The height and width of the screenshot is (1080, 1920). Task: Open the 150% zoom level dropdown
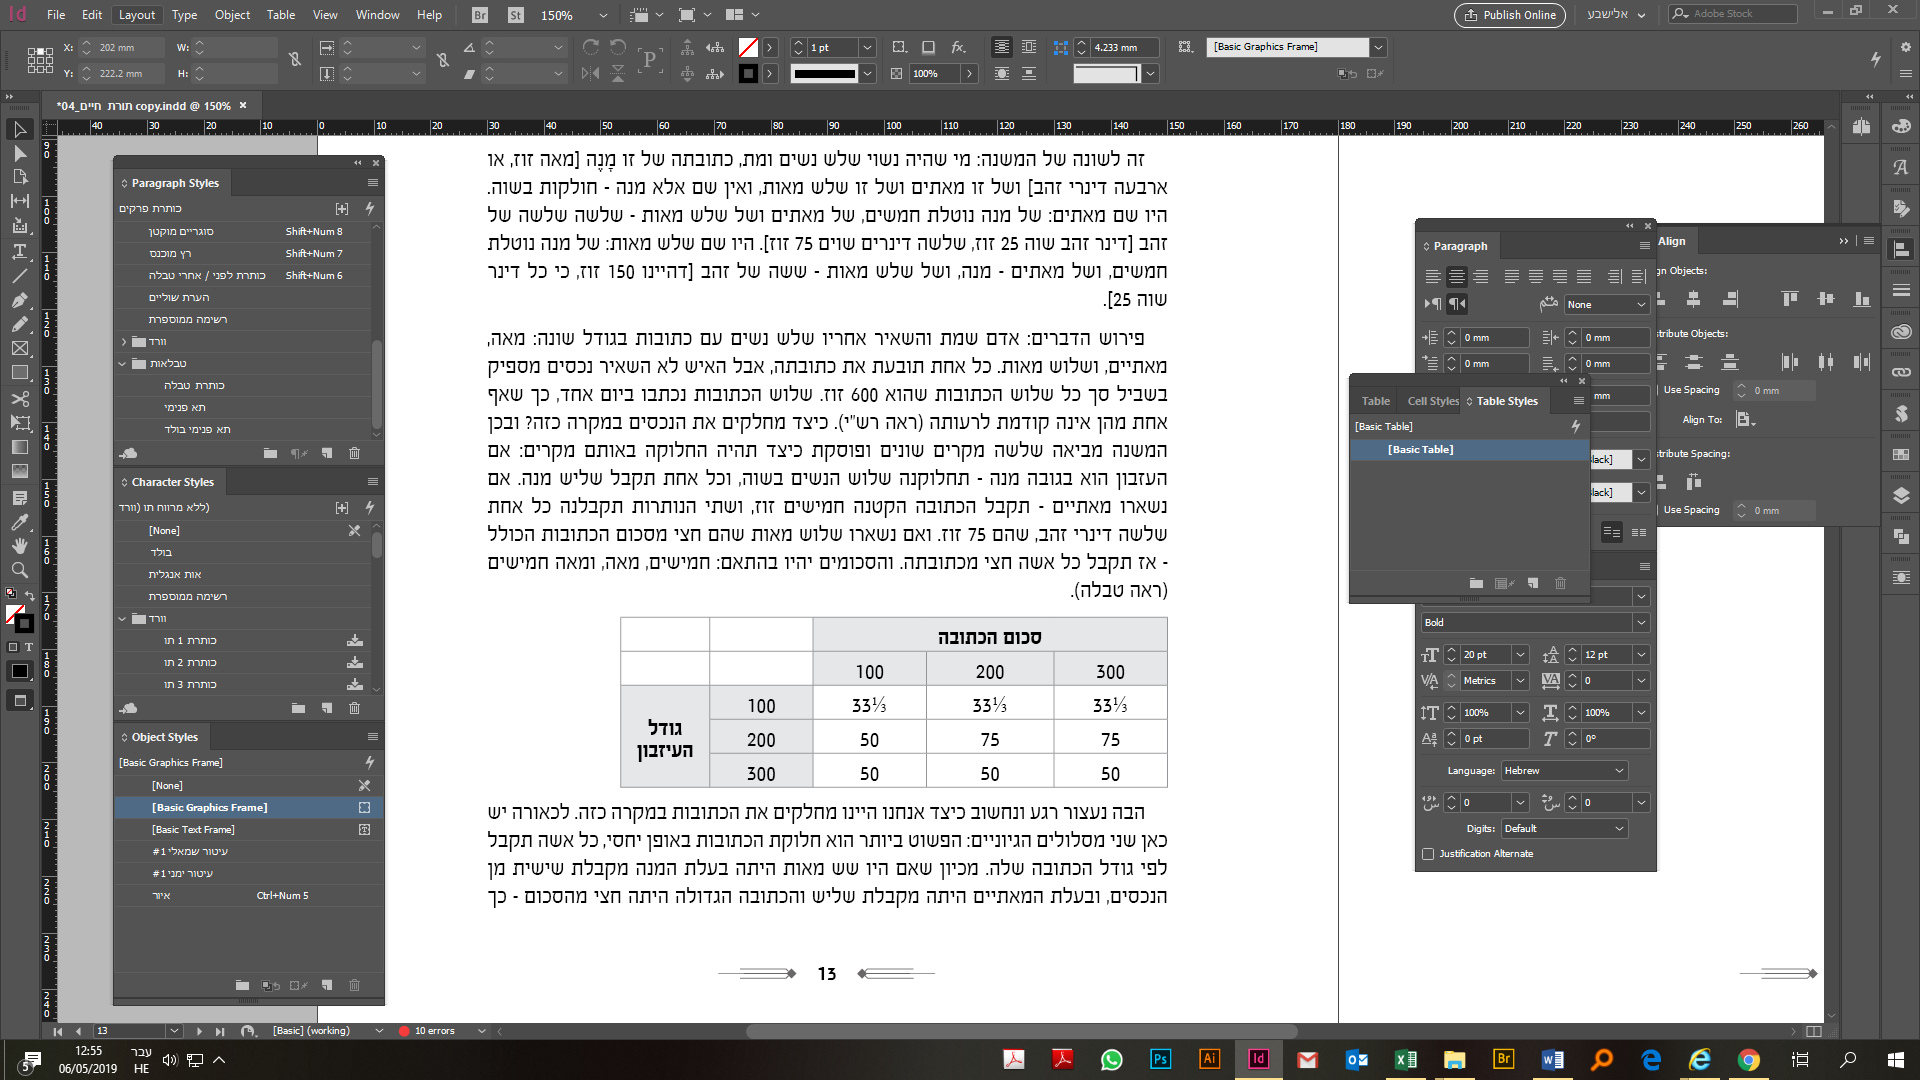coord(601,15)
